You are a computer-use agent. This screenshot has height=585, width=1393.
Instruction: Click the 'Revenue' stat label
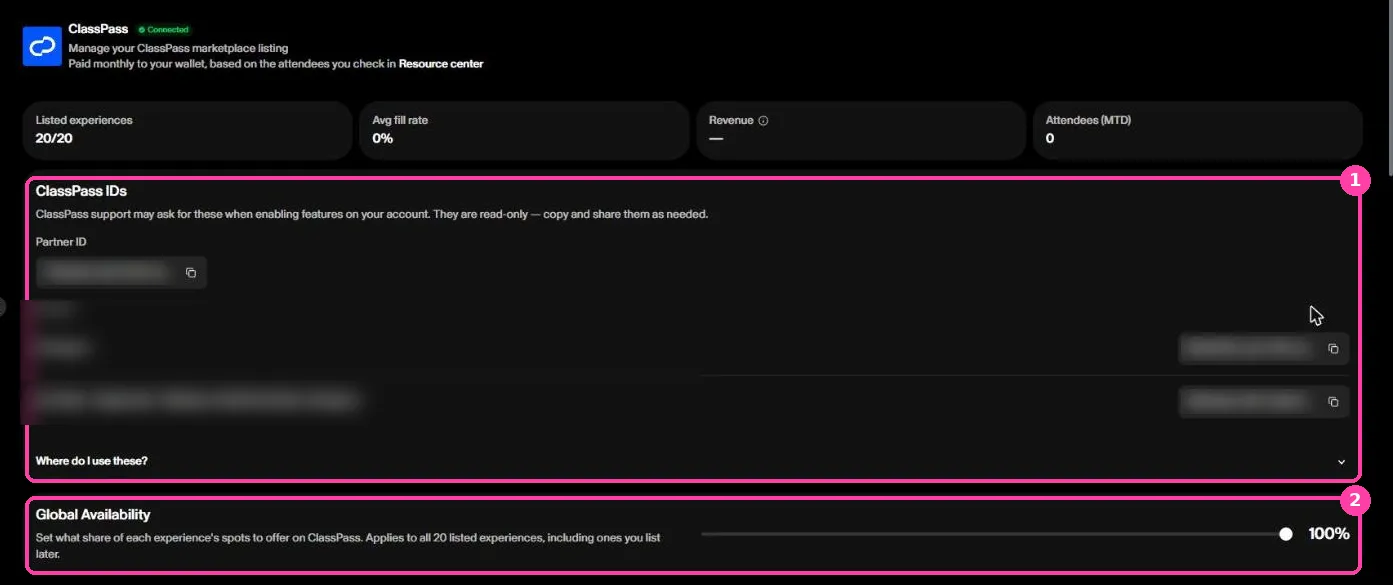point(731,120)
